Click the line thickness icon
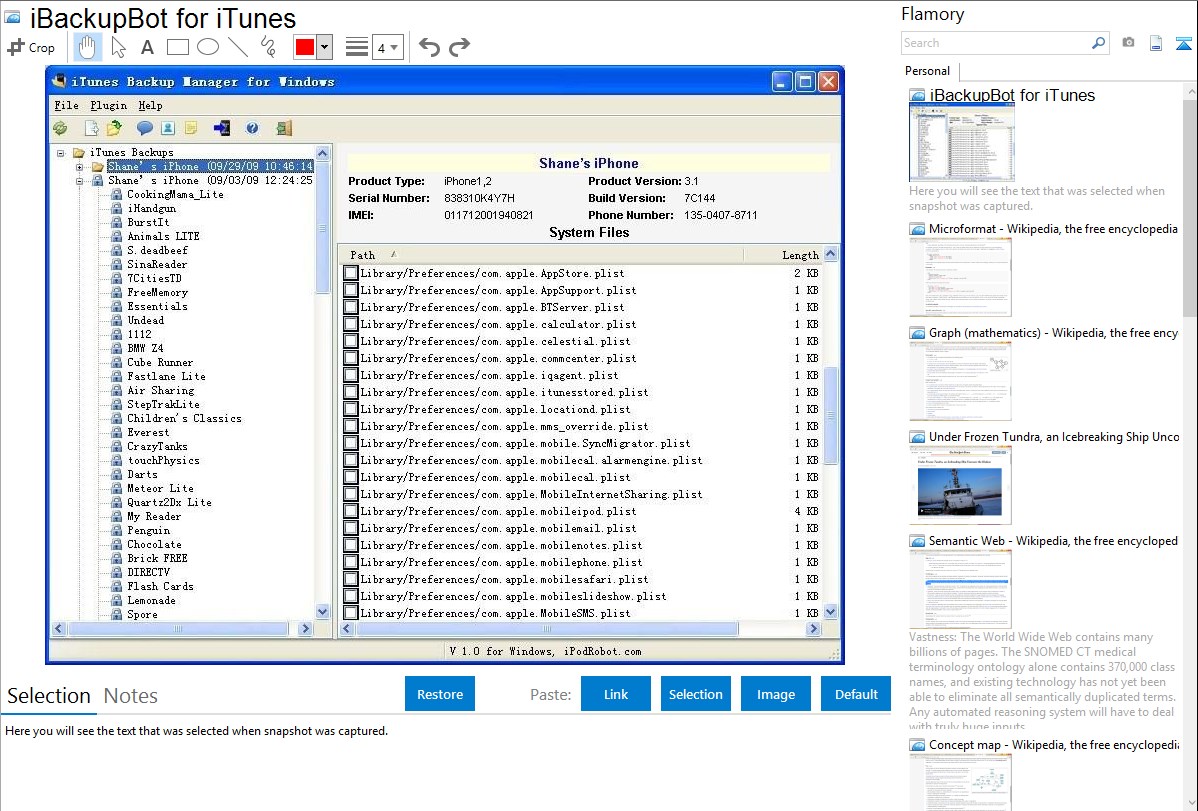Viewport: 1198px width, 811px height. 357,47
